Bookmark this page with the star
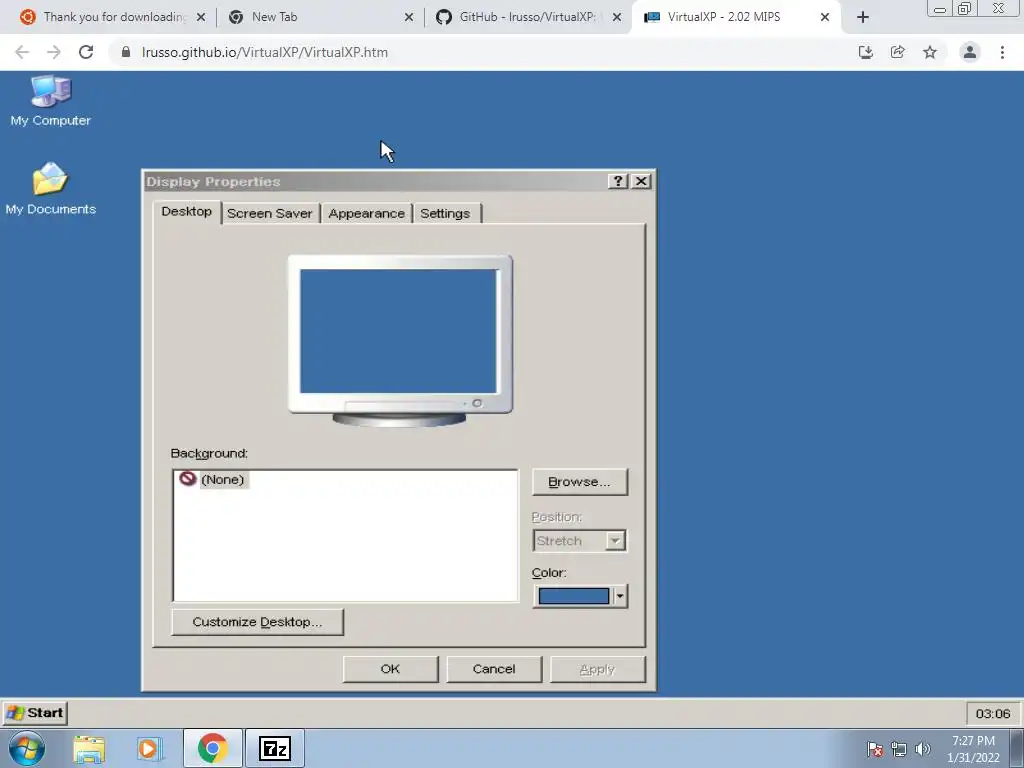1024x768 pixels. click(x=930, y=52)
